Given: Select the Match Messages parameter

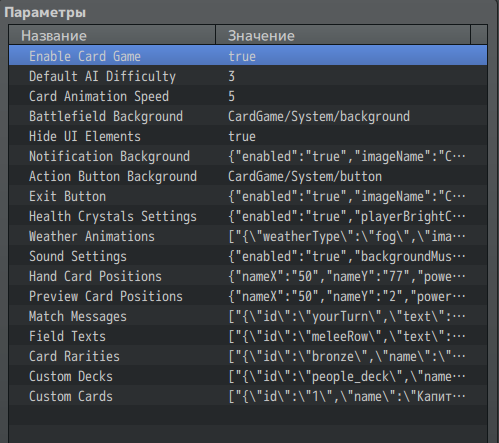Looking at the screenshot, I should click(x=248, y=315).
